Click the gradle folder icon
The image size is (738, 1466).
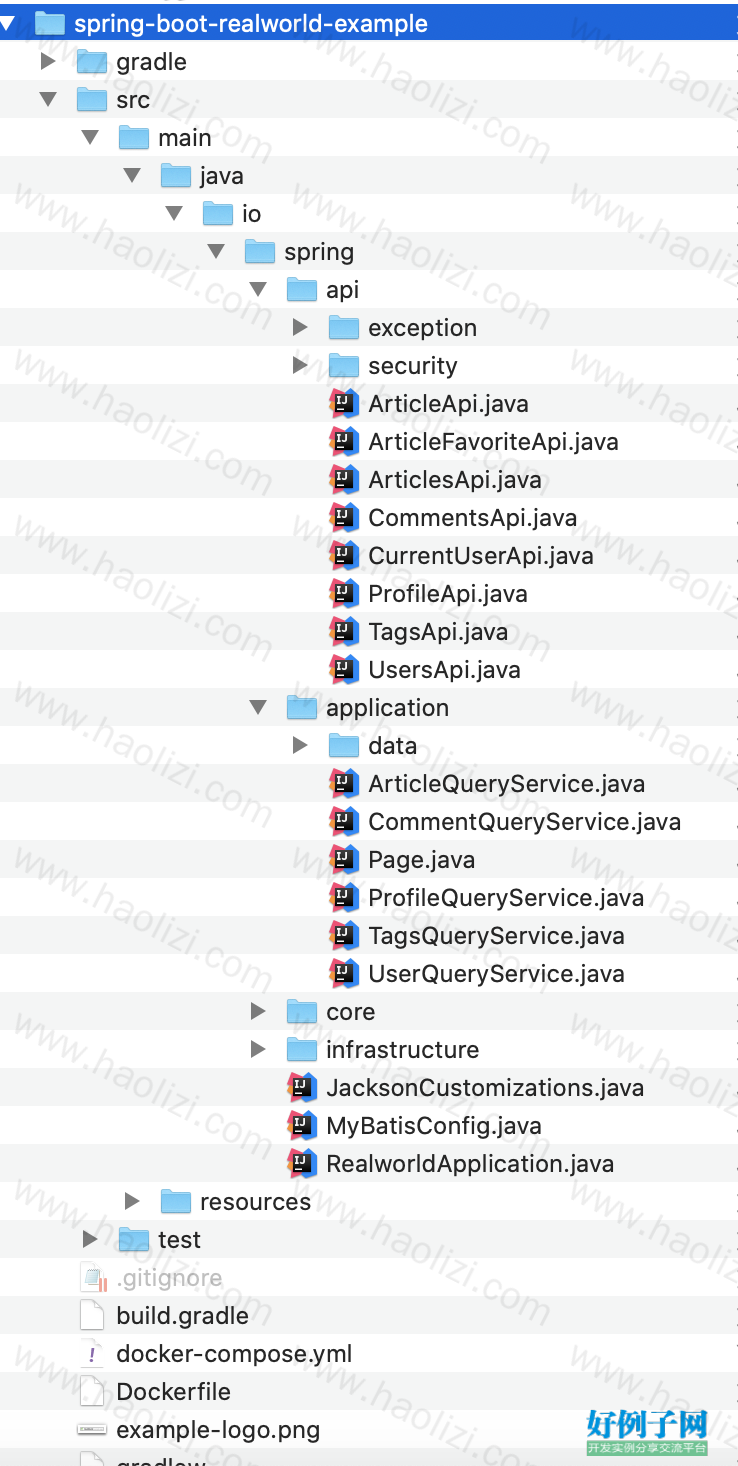[x=92, y=62]
